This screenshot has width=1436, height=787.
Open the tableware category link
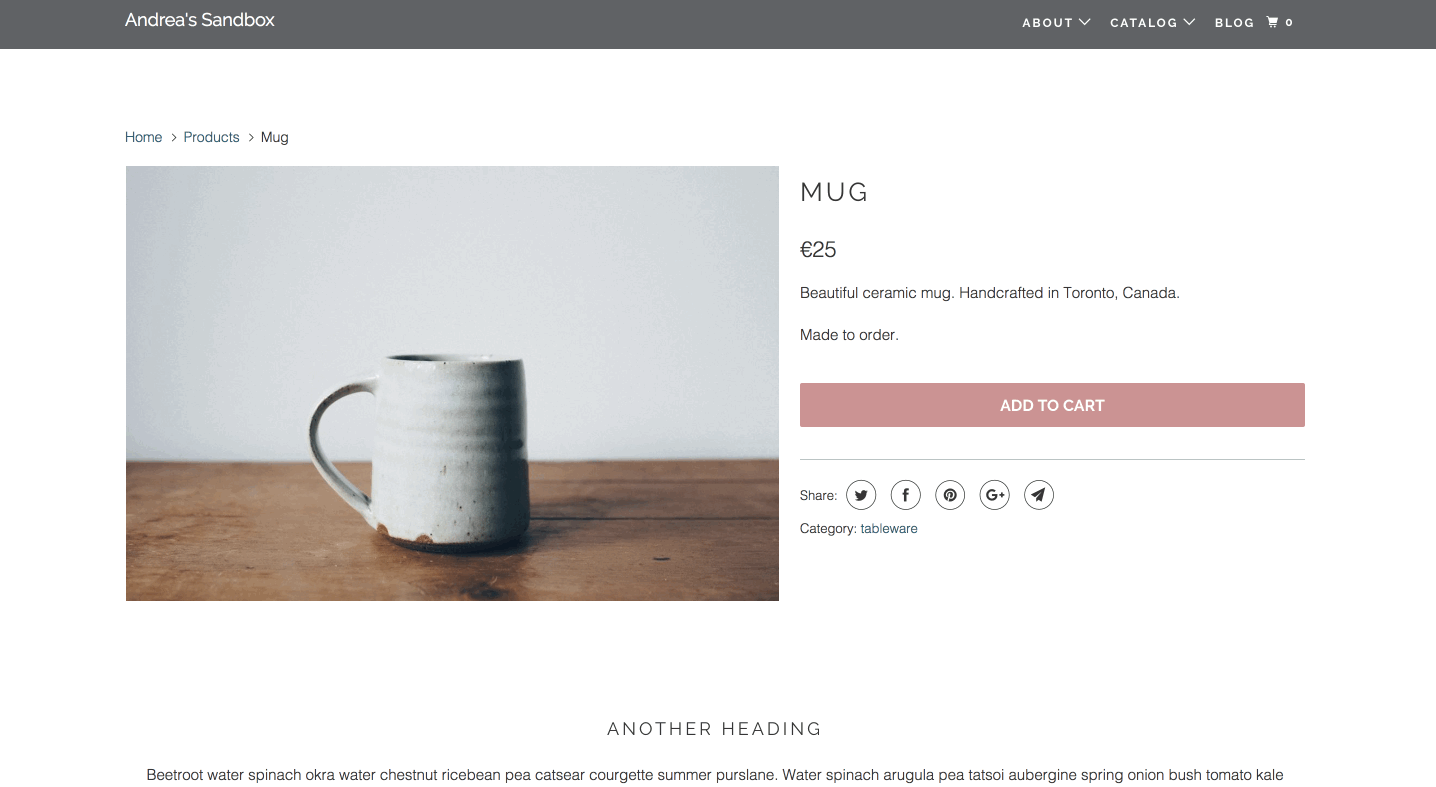click(889, 529)
